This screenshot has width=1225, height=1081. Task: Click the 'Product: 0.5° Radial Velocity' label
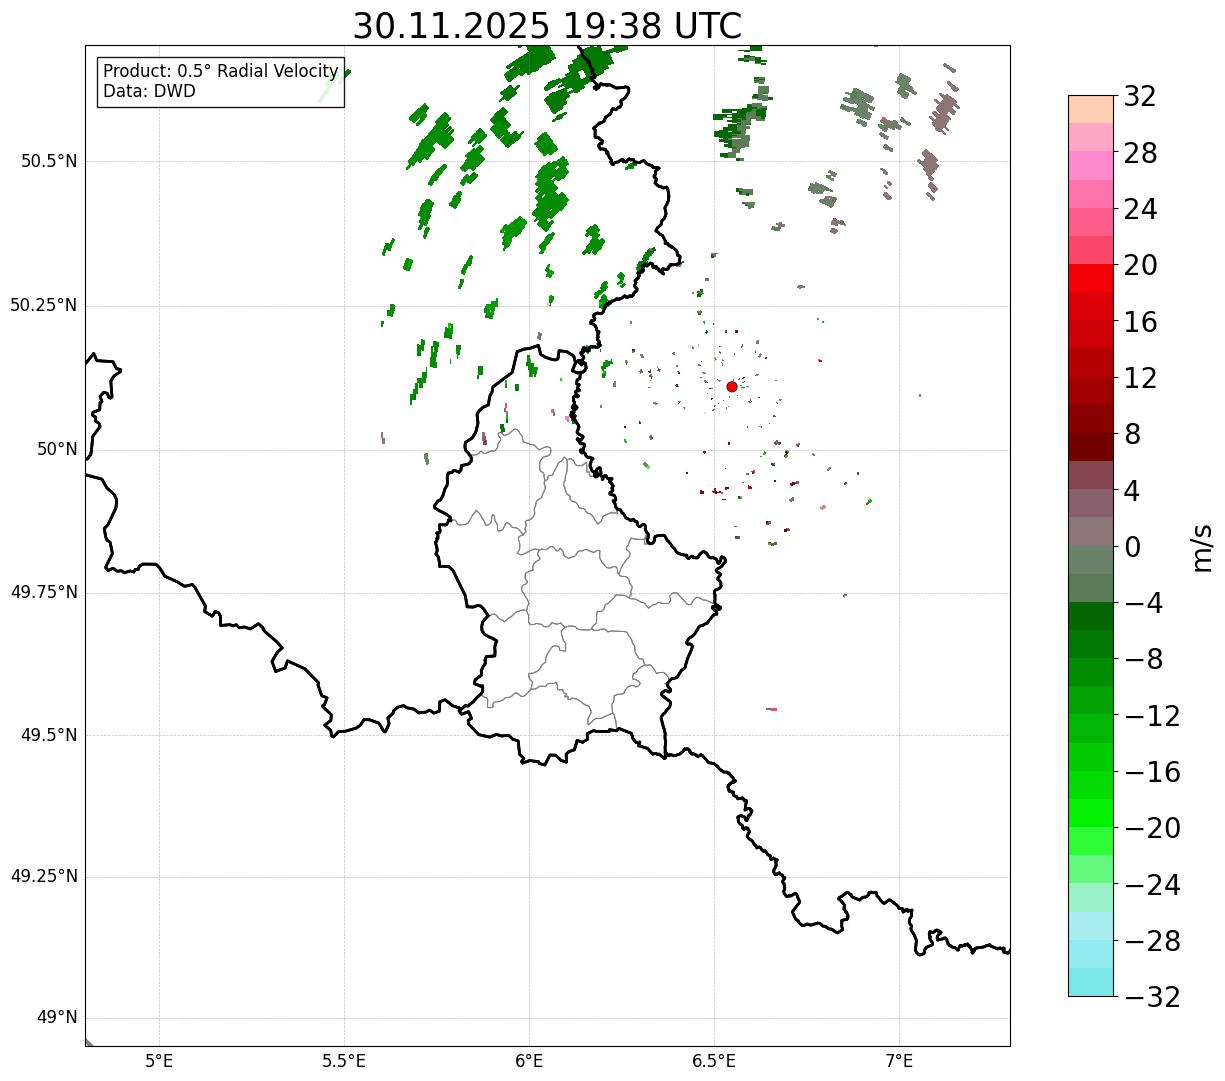(220, 72)
